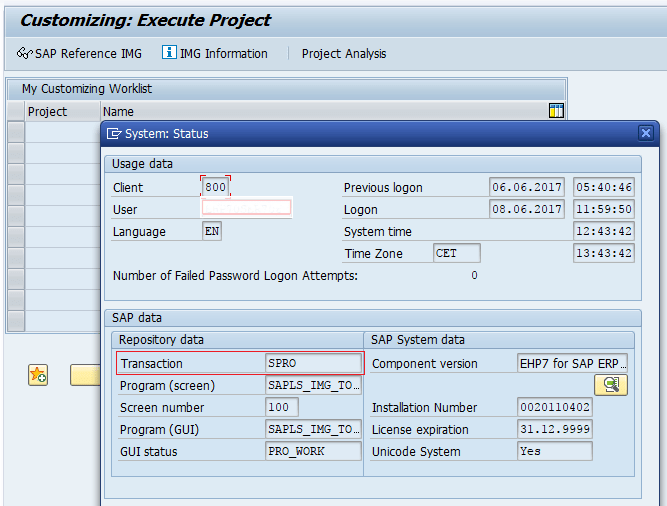Open SAP Reference IMG
The image size is (667, 506).
(80, 54)
